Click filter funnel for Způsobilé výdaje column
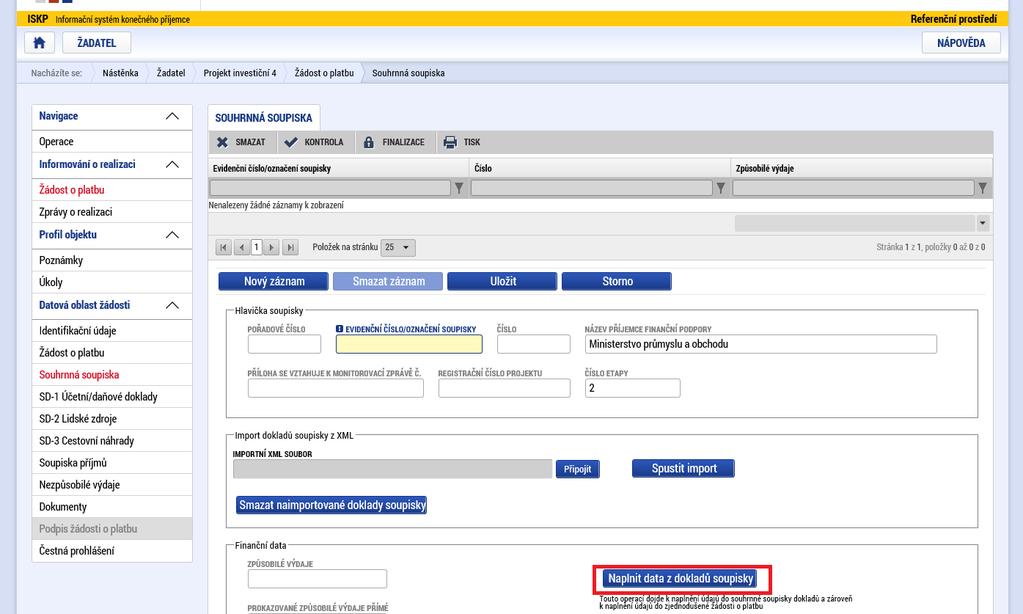This screenshot has height=614, width=1023. tap(983, 189)
